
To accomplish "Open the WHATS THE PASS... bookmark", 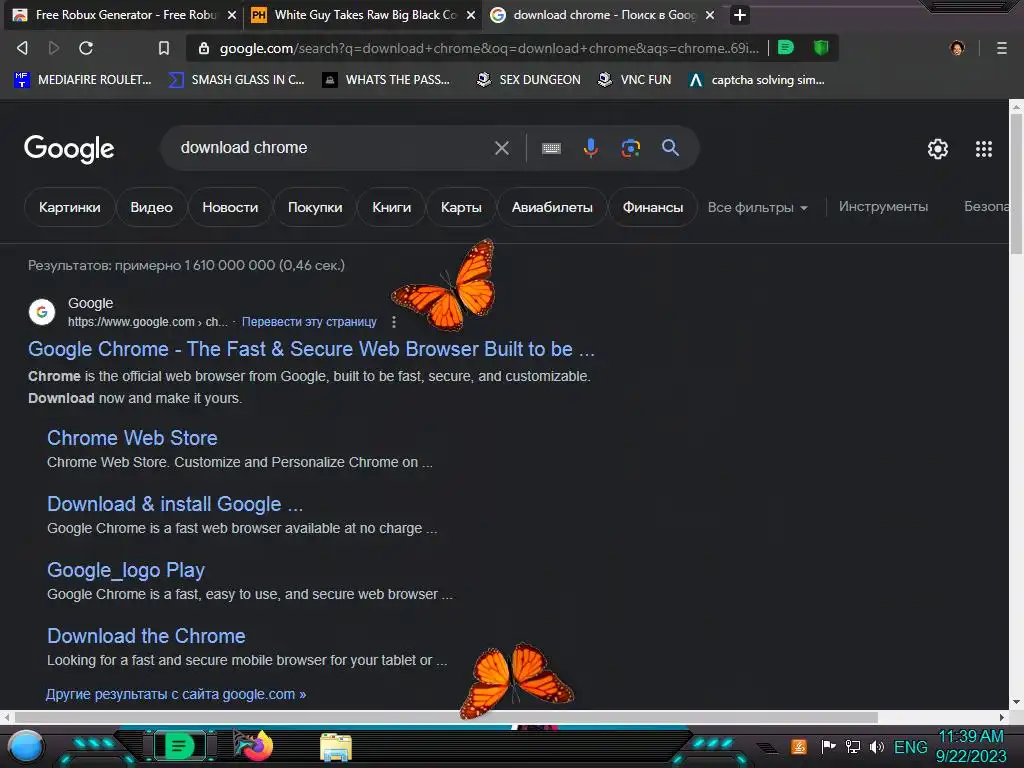I will (x=387, y=80).
